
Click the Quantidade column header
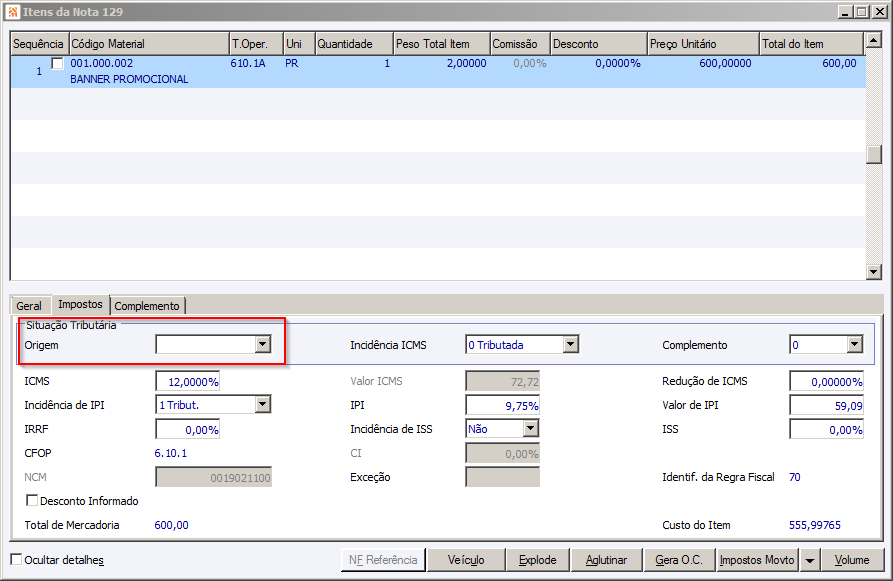tap(354, 44)
